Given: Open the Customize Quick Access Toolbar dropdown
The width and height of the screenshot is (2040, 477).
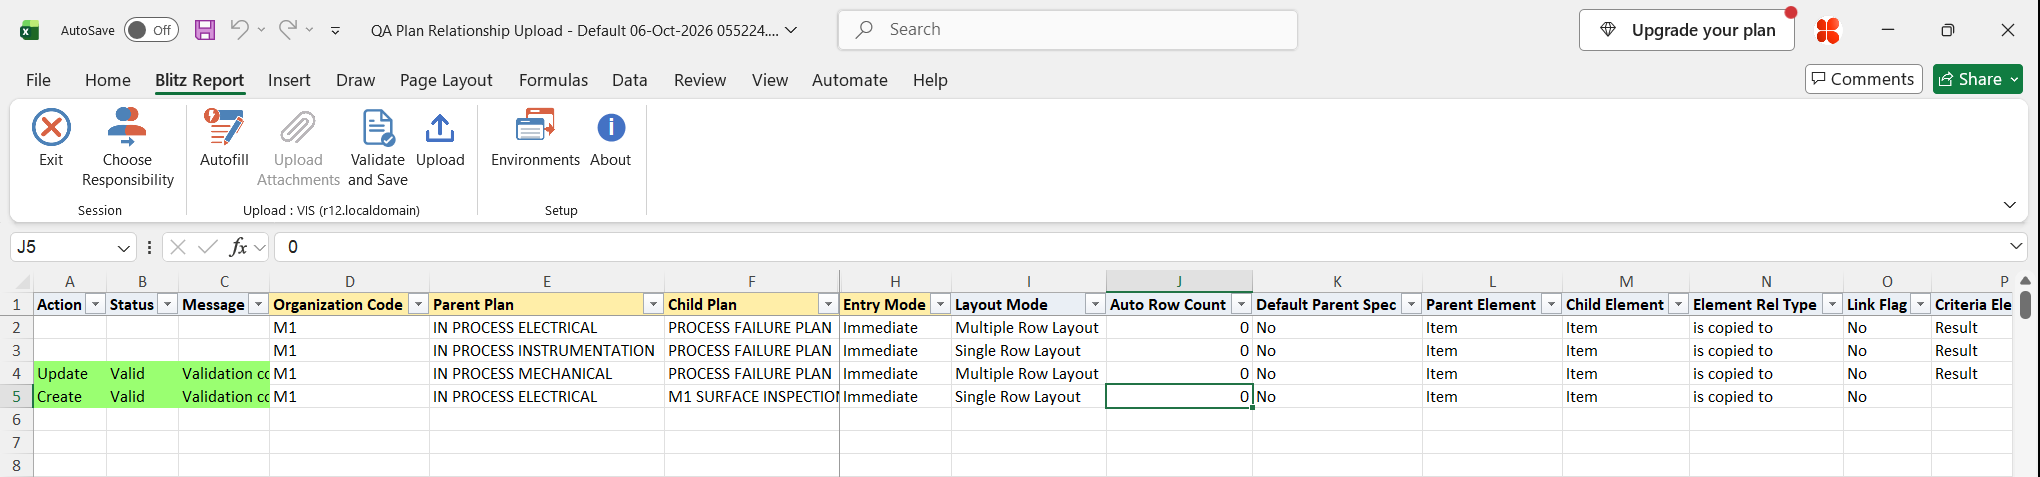Looking at the screenshot, I should pos(335,30).
